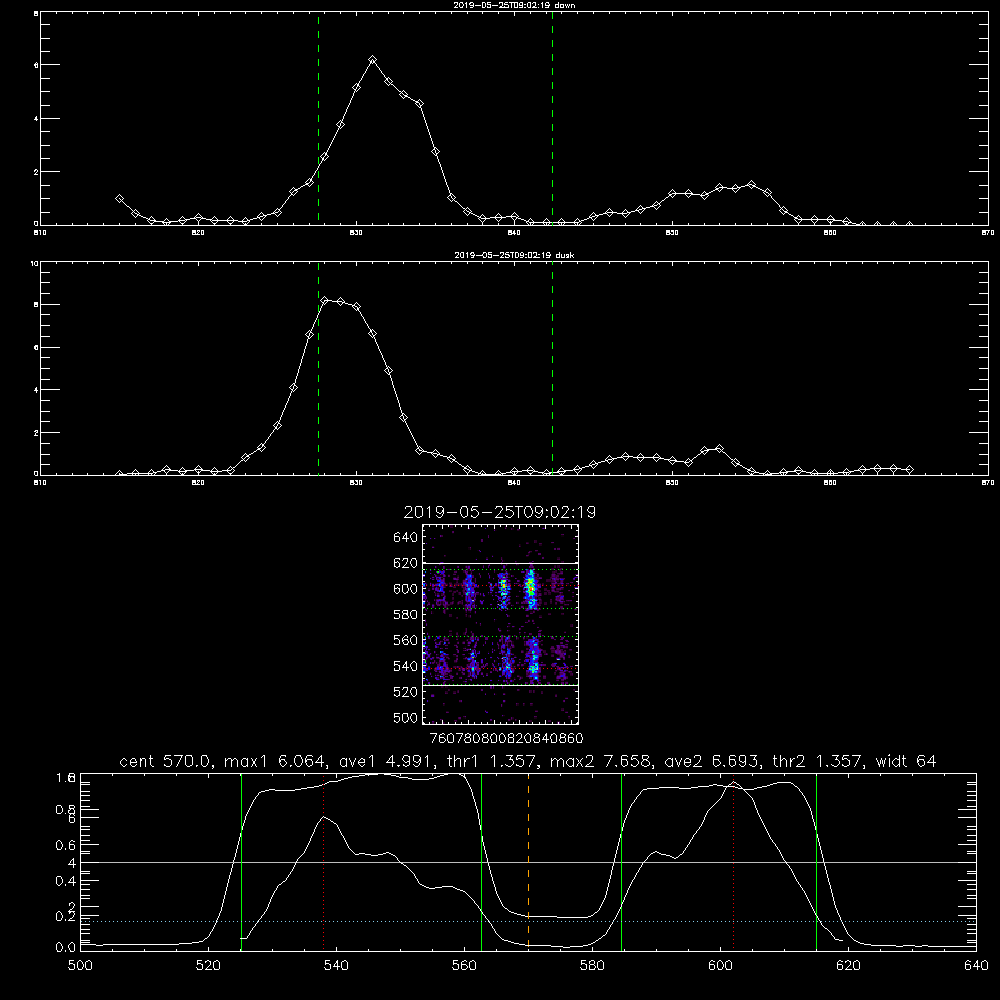Click the right green dashed line in the dawn plot
Image resolution: width=1000 pixels, height=1000 pixels.
(552, 118)
